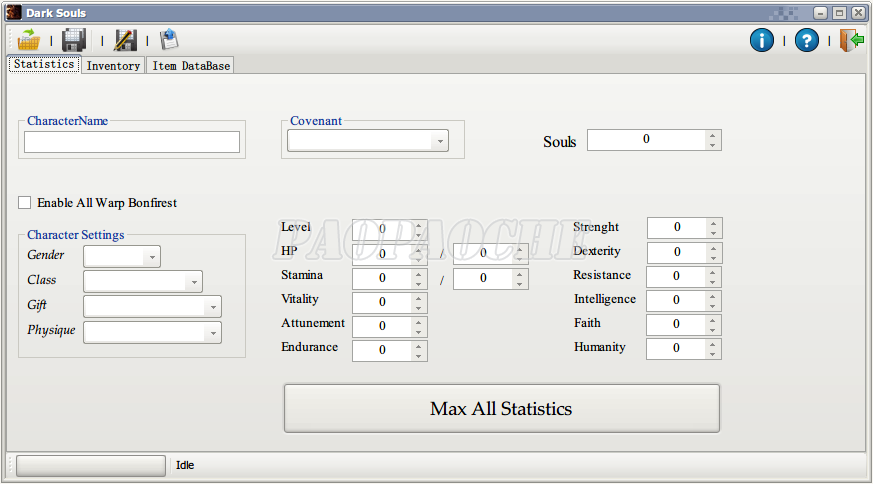Click the Vitality value field

click(382, 302)
